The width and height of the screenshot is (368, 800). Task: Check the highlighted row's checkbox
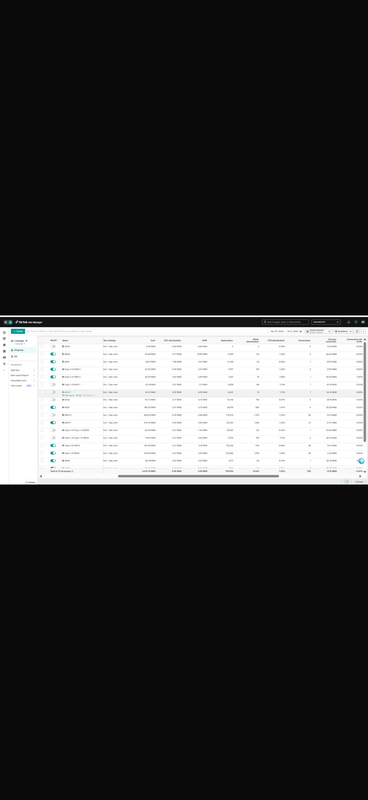click(42, 392)
